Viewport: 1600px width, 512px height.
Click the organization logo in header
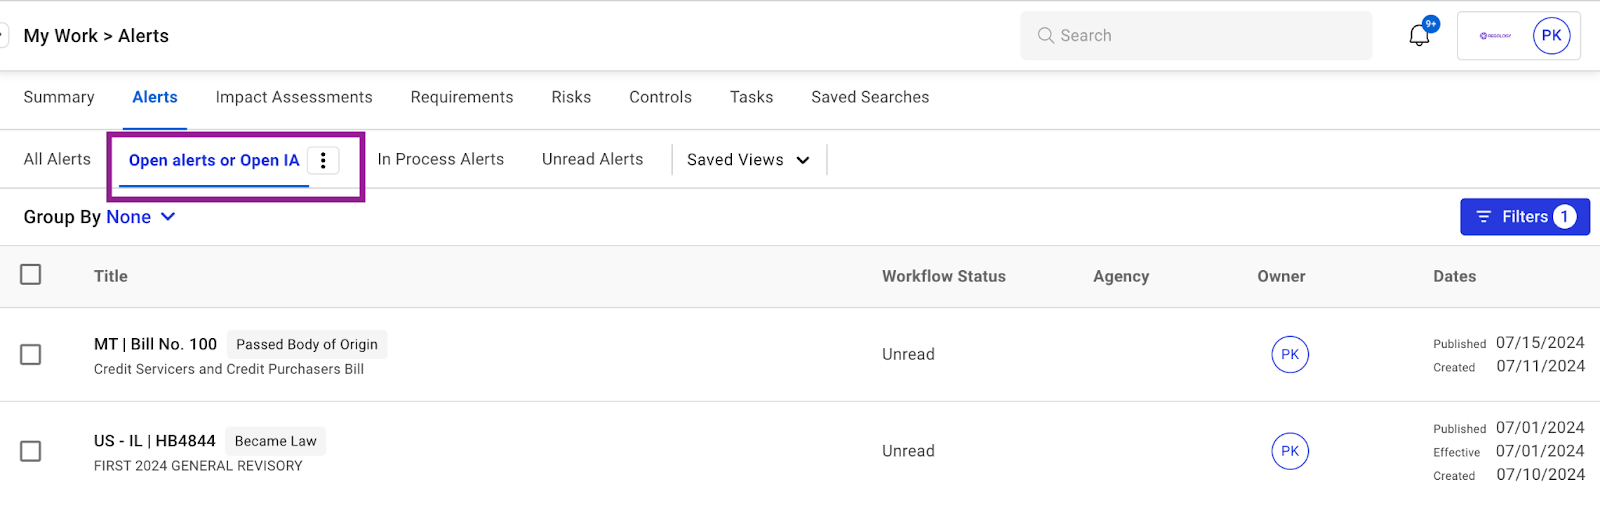1495,36
